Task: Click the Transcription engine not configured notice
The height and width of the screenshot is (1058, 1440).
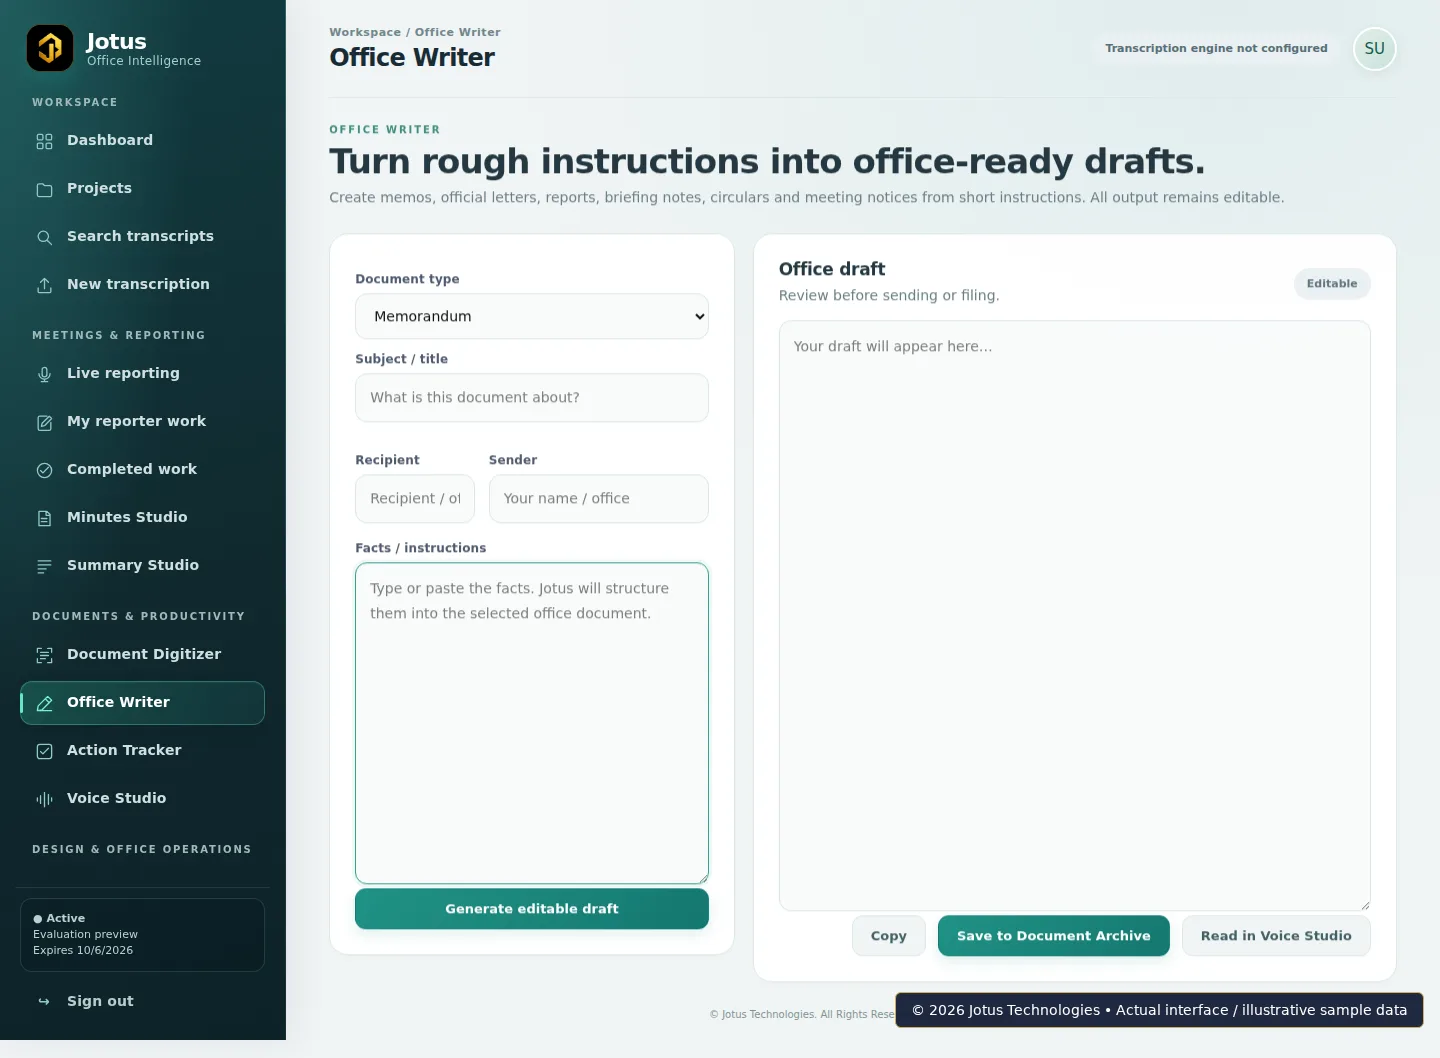Action: pos(1216,48)
